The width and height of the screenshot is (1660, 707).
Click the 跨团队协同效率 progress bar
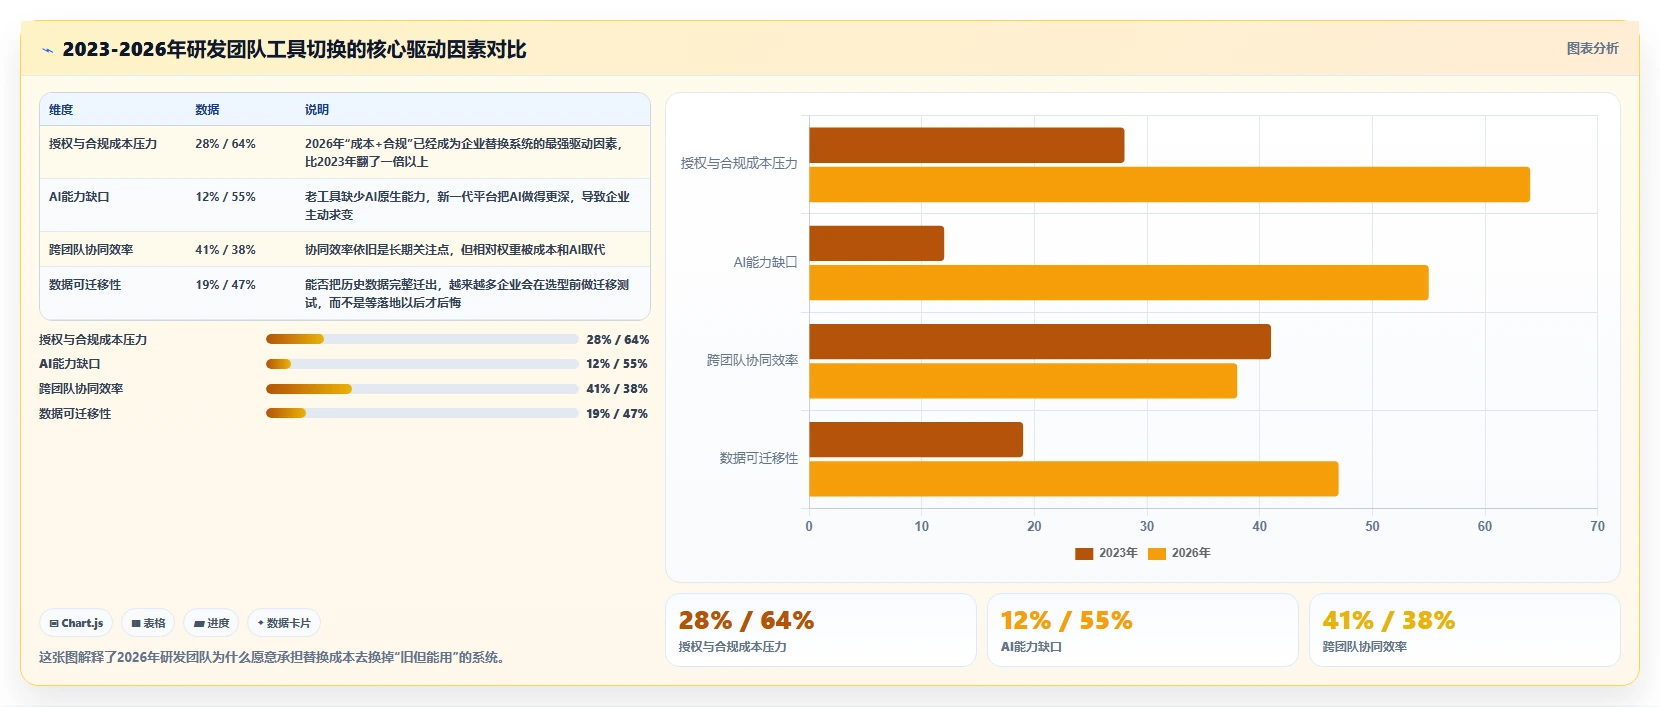(422, 389)
